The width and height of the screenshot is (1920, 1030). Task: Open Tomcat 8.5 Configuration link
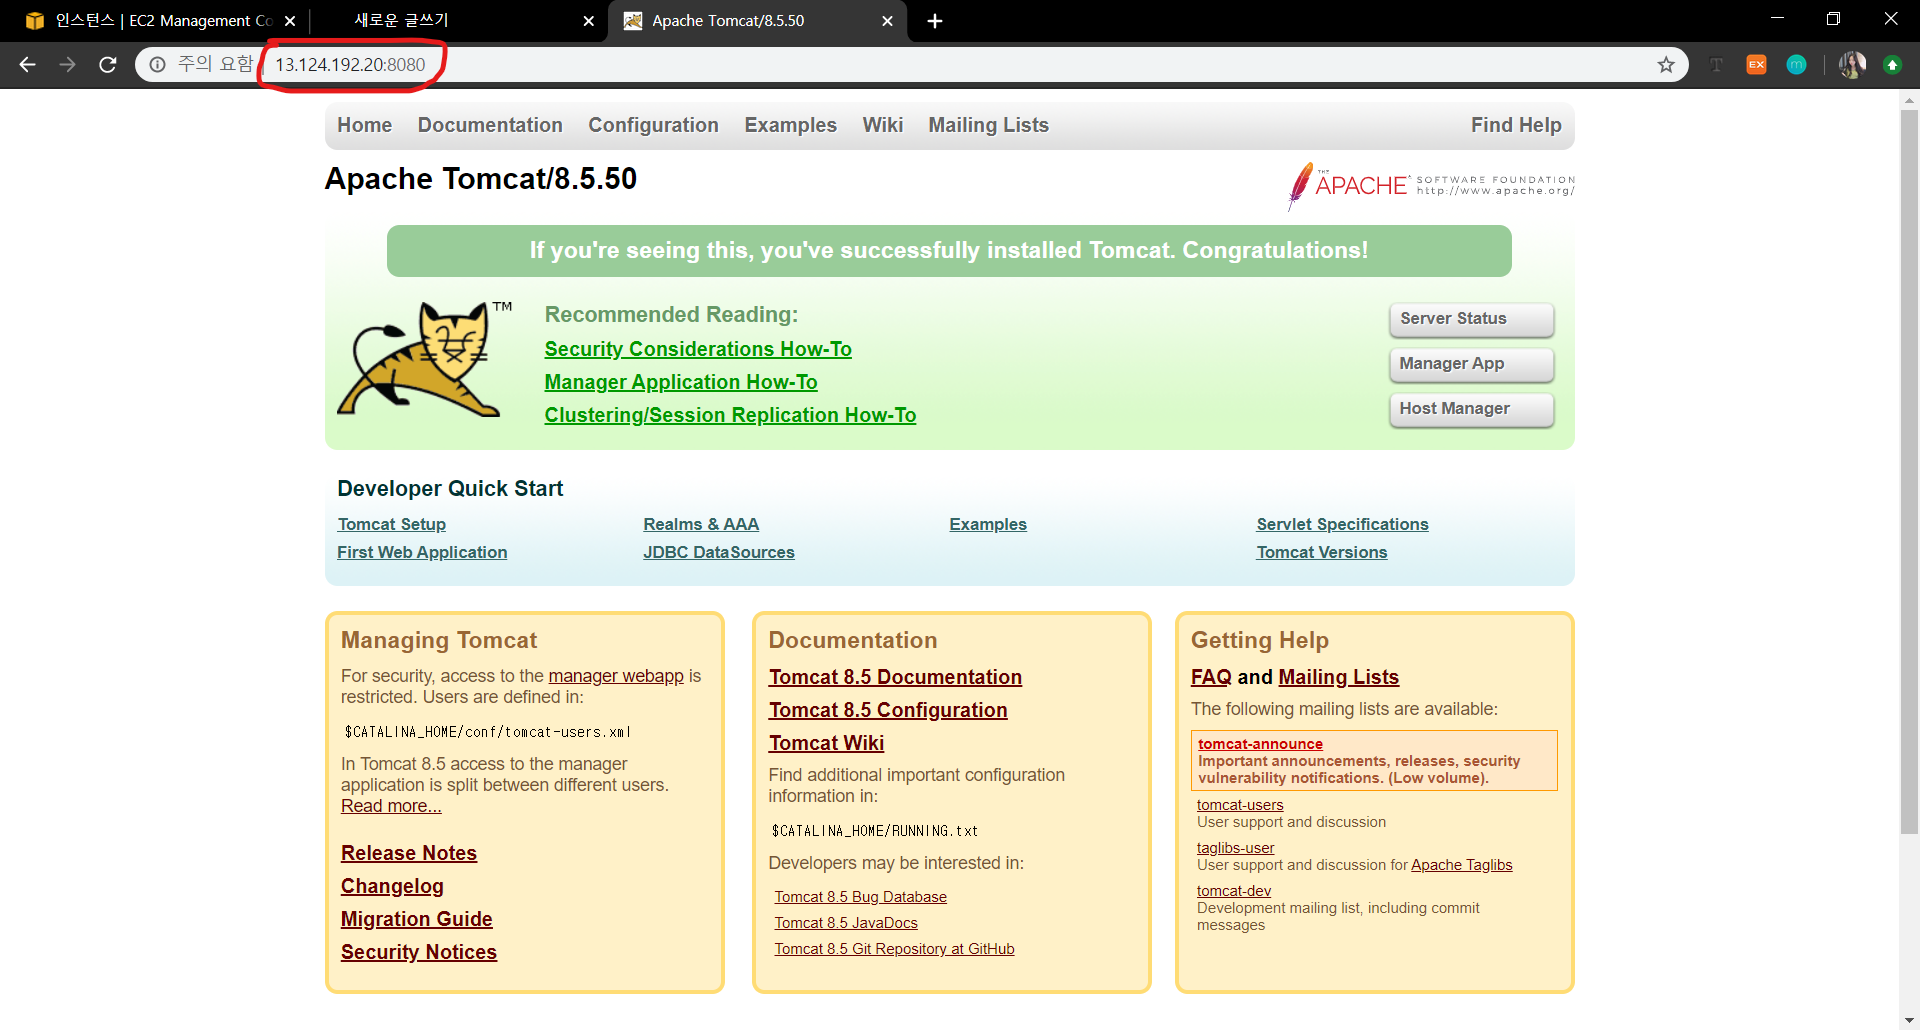pos(888,710)
